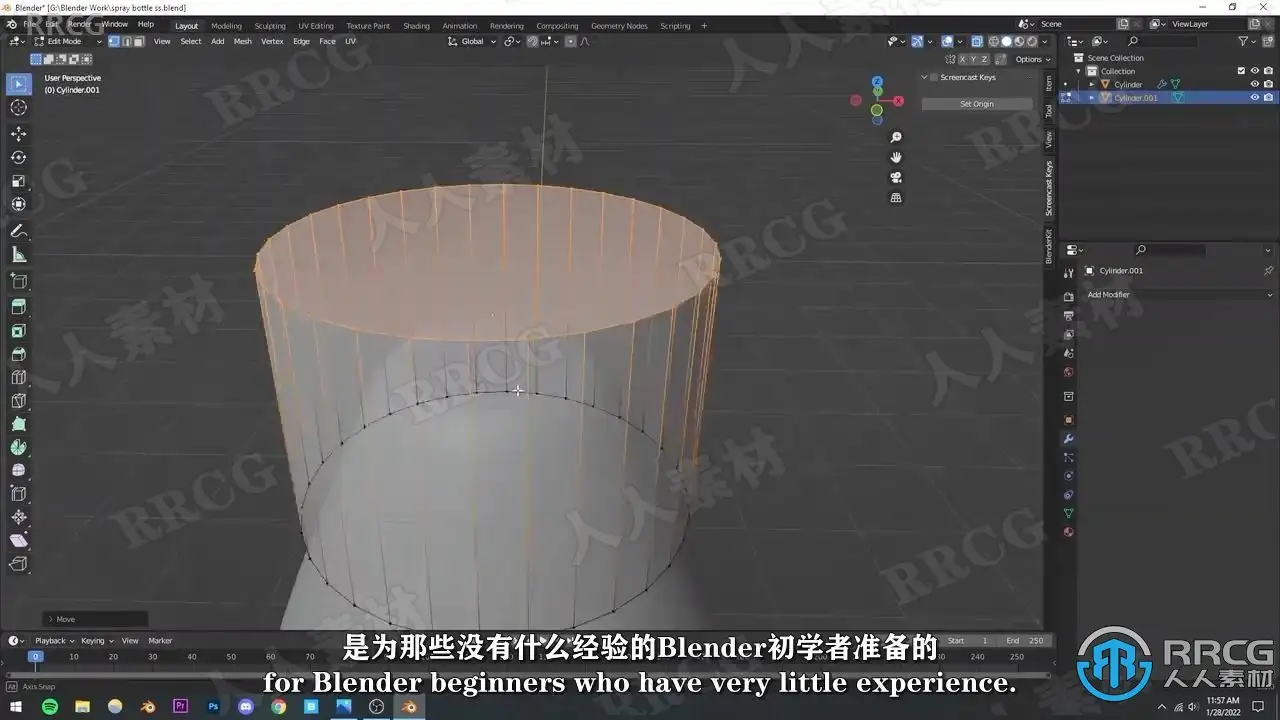
Task: Open Discord from the taskbar
Action: pos(246,707)
